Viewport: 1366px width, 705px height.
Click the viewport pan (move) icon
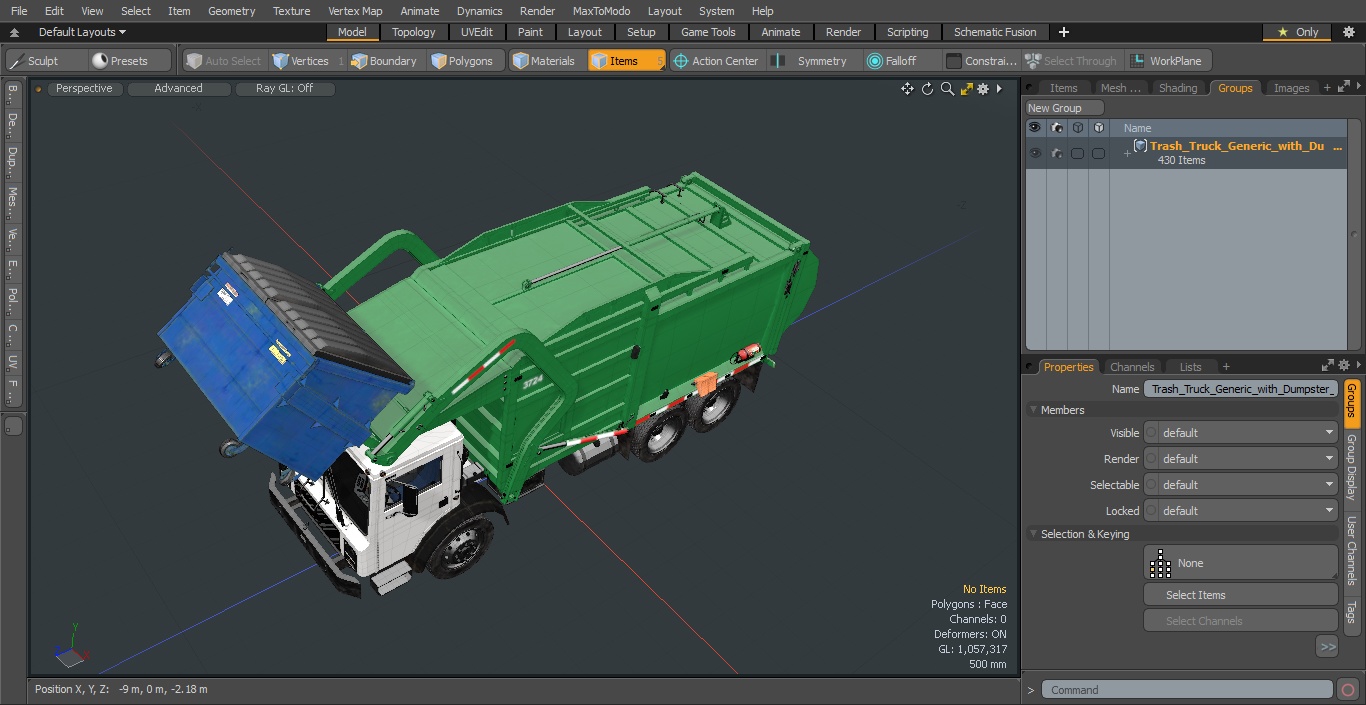(907, 89)
